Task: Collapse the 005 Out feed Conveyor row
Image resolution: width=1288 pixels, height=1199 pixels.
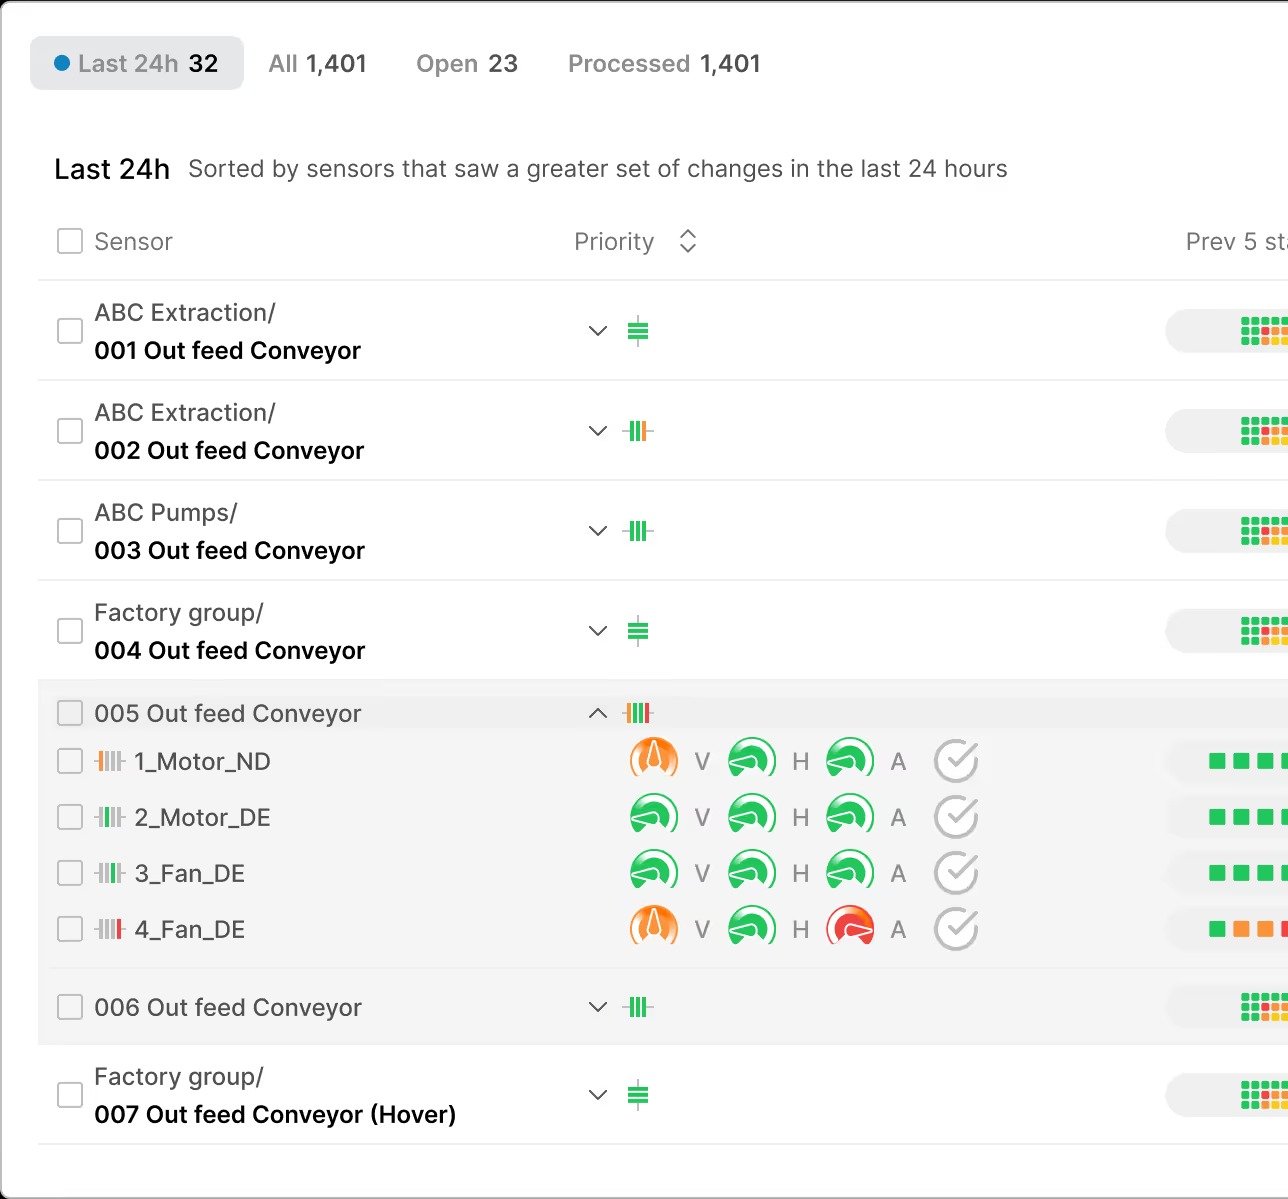Action: click(x=598, y=713)
